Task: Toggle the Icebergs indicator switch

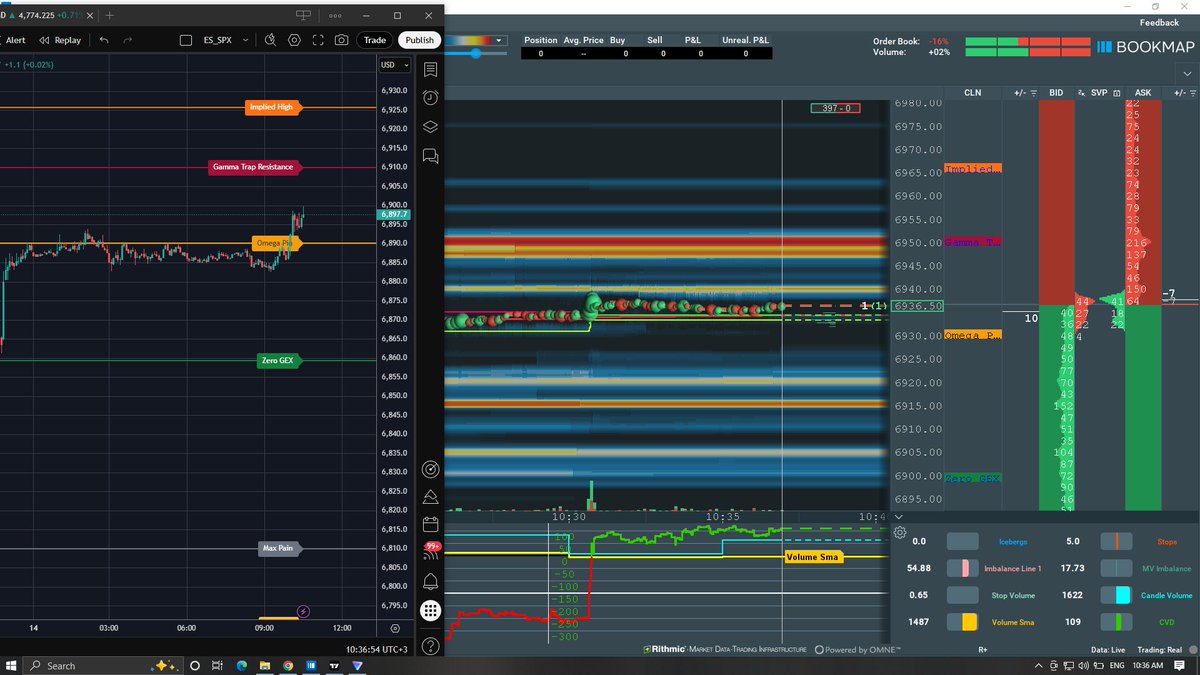Action: [x=963, y=541]
